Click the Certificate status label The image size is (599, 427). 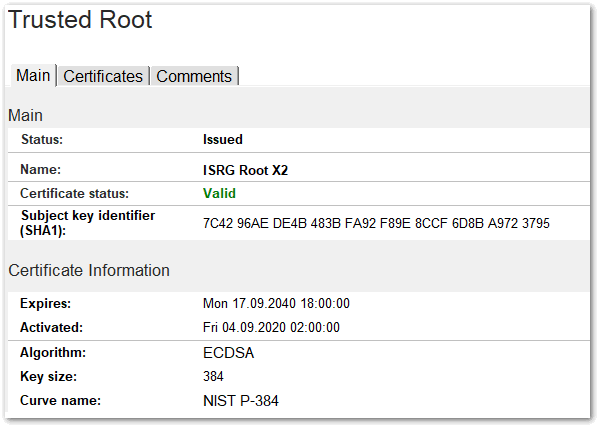coord(74,193)
